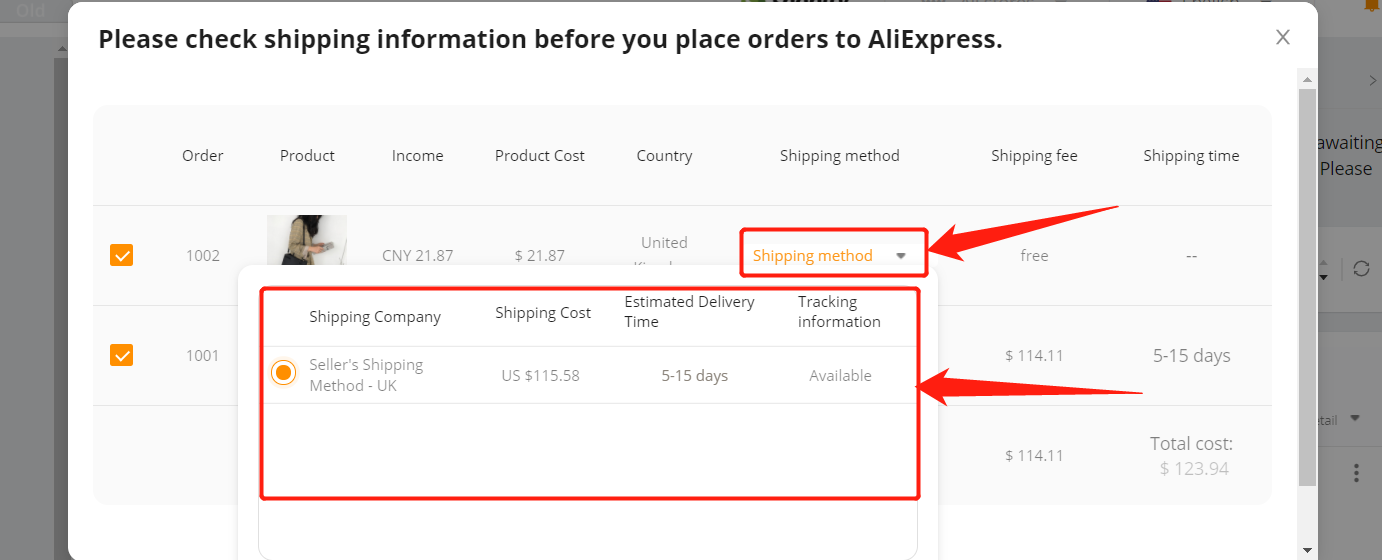Uncheck the checkbox for order 1002
Screen dimensions: 1382x560
click(x=121, y=255)
